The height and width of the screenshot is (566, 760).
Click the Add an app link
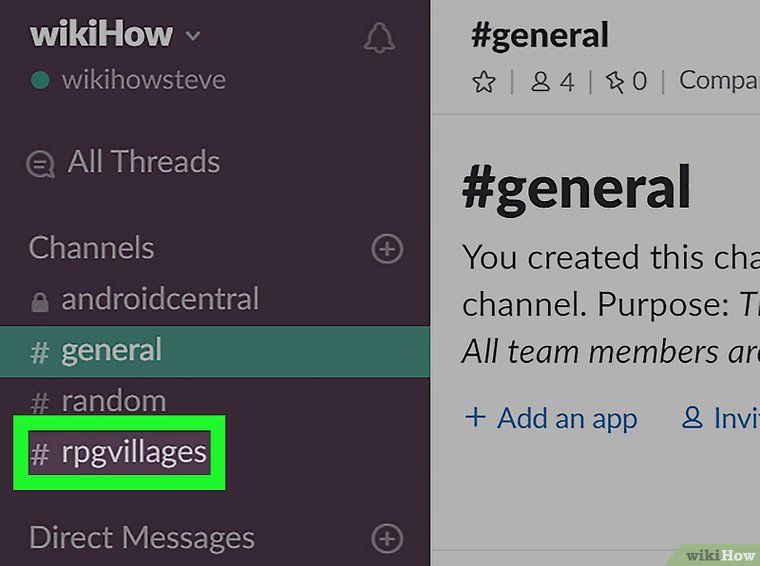(x=551, y=418)
